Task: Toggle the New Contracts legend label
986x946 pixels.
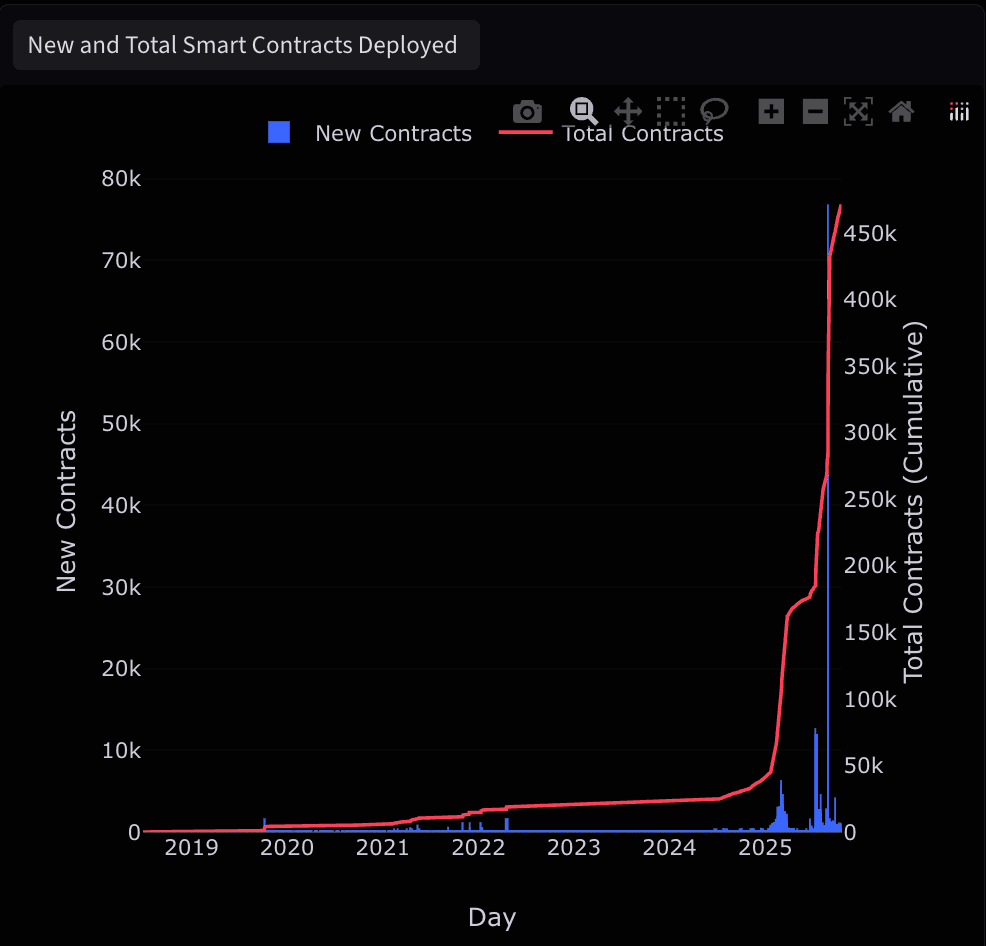Action: (x=393, y=134)
